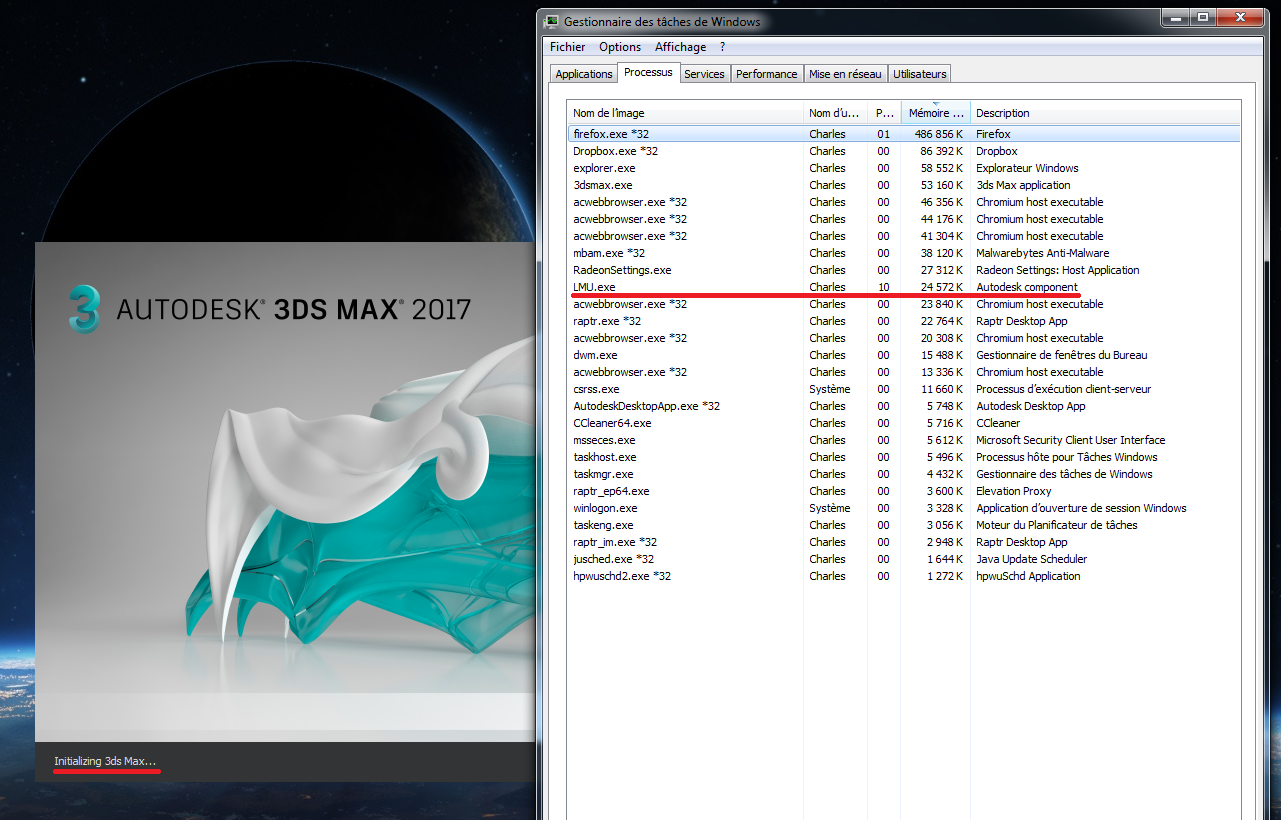Click the 3ds Max logo on the splash screen
1281x820 pixels.
(86, 308)
